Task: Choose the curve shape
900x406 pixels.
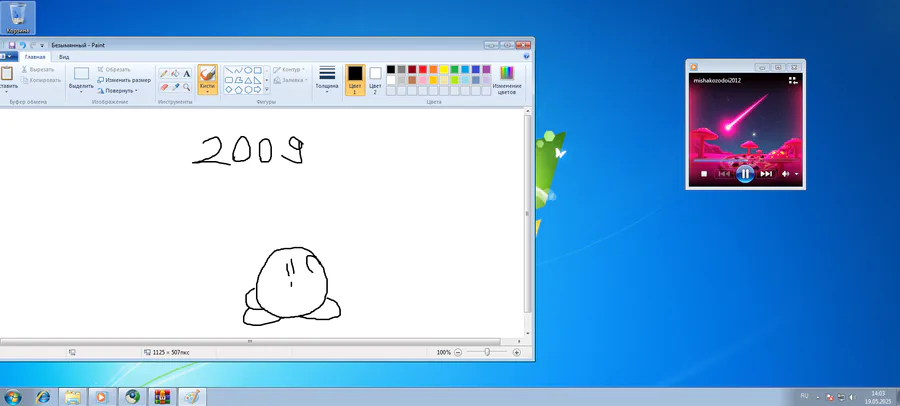Action: coord(238,70)
